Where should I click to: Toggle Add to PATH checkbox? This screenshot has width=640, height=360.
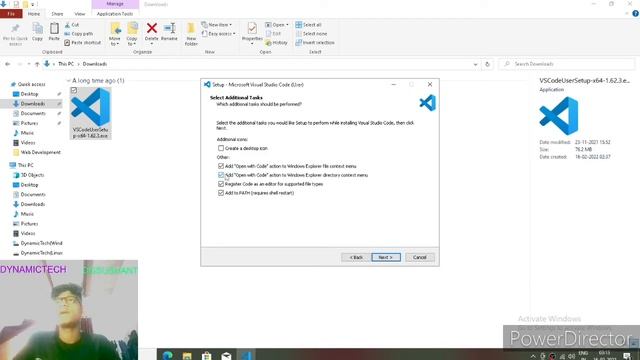221,193
